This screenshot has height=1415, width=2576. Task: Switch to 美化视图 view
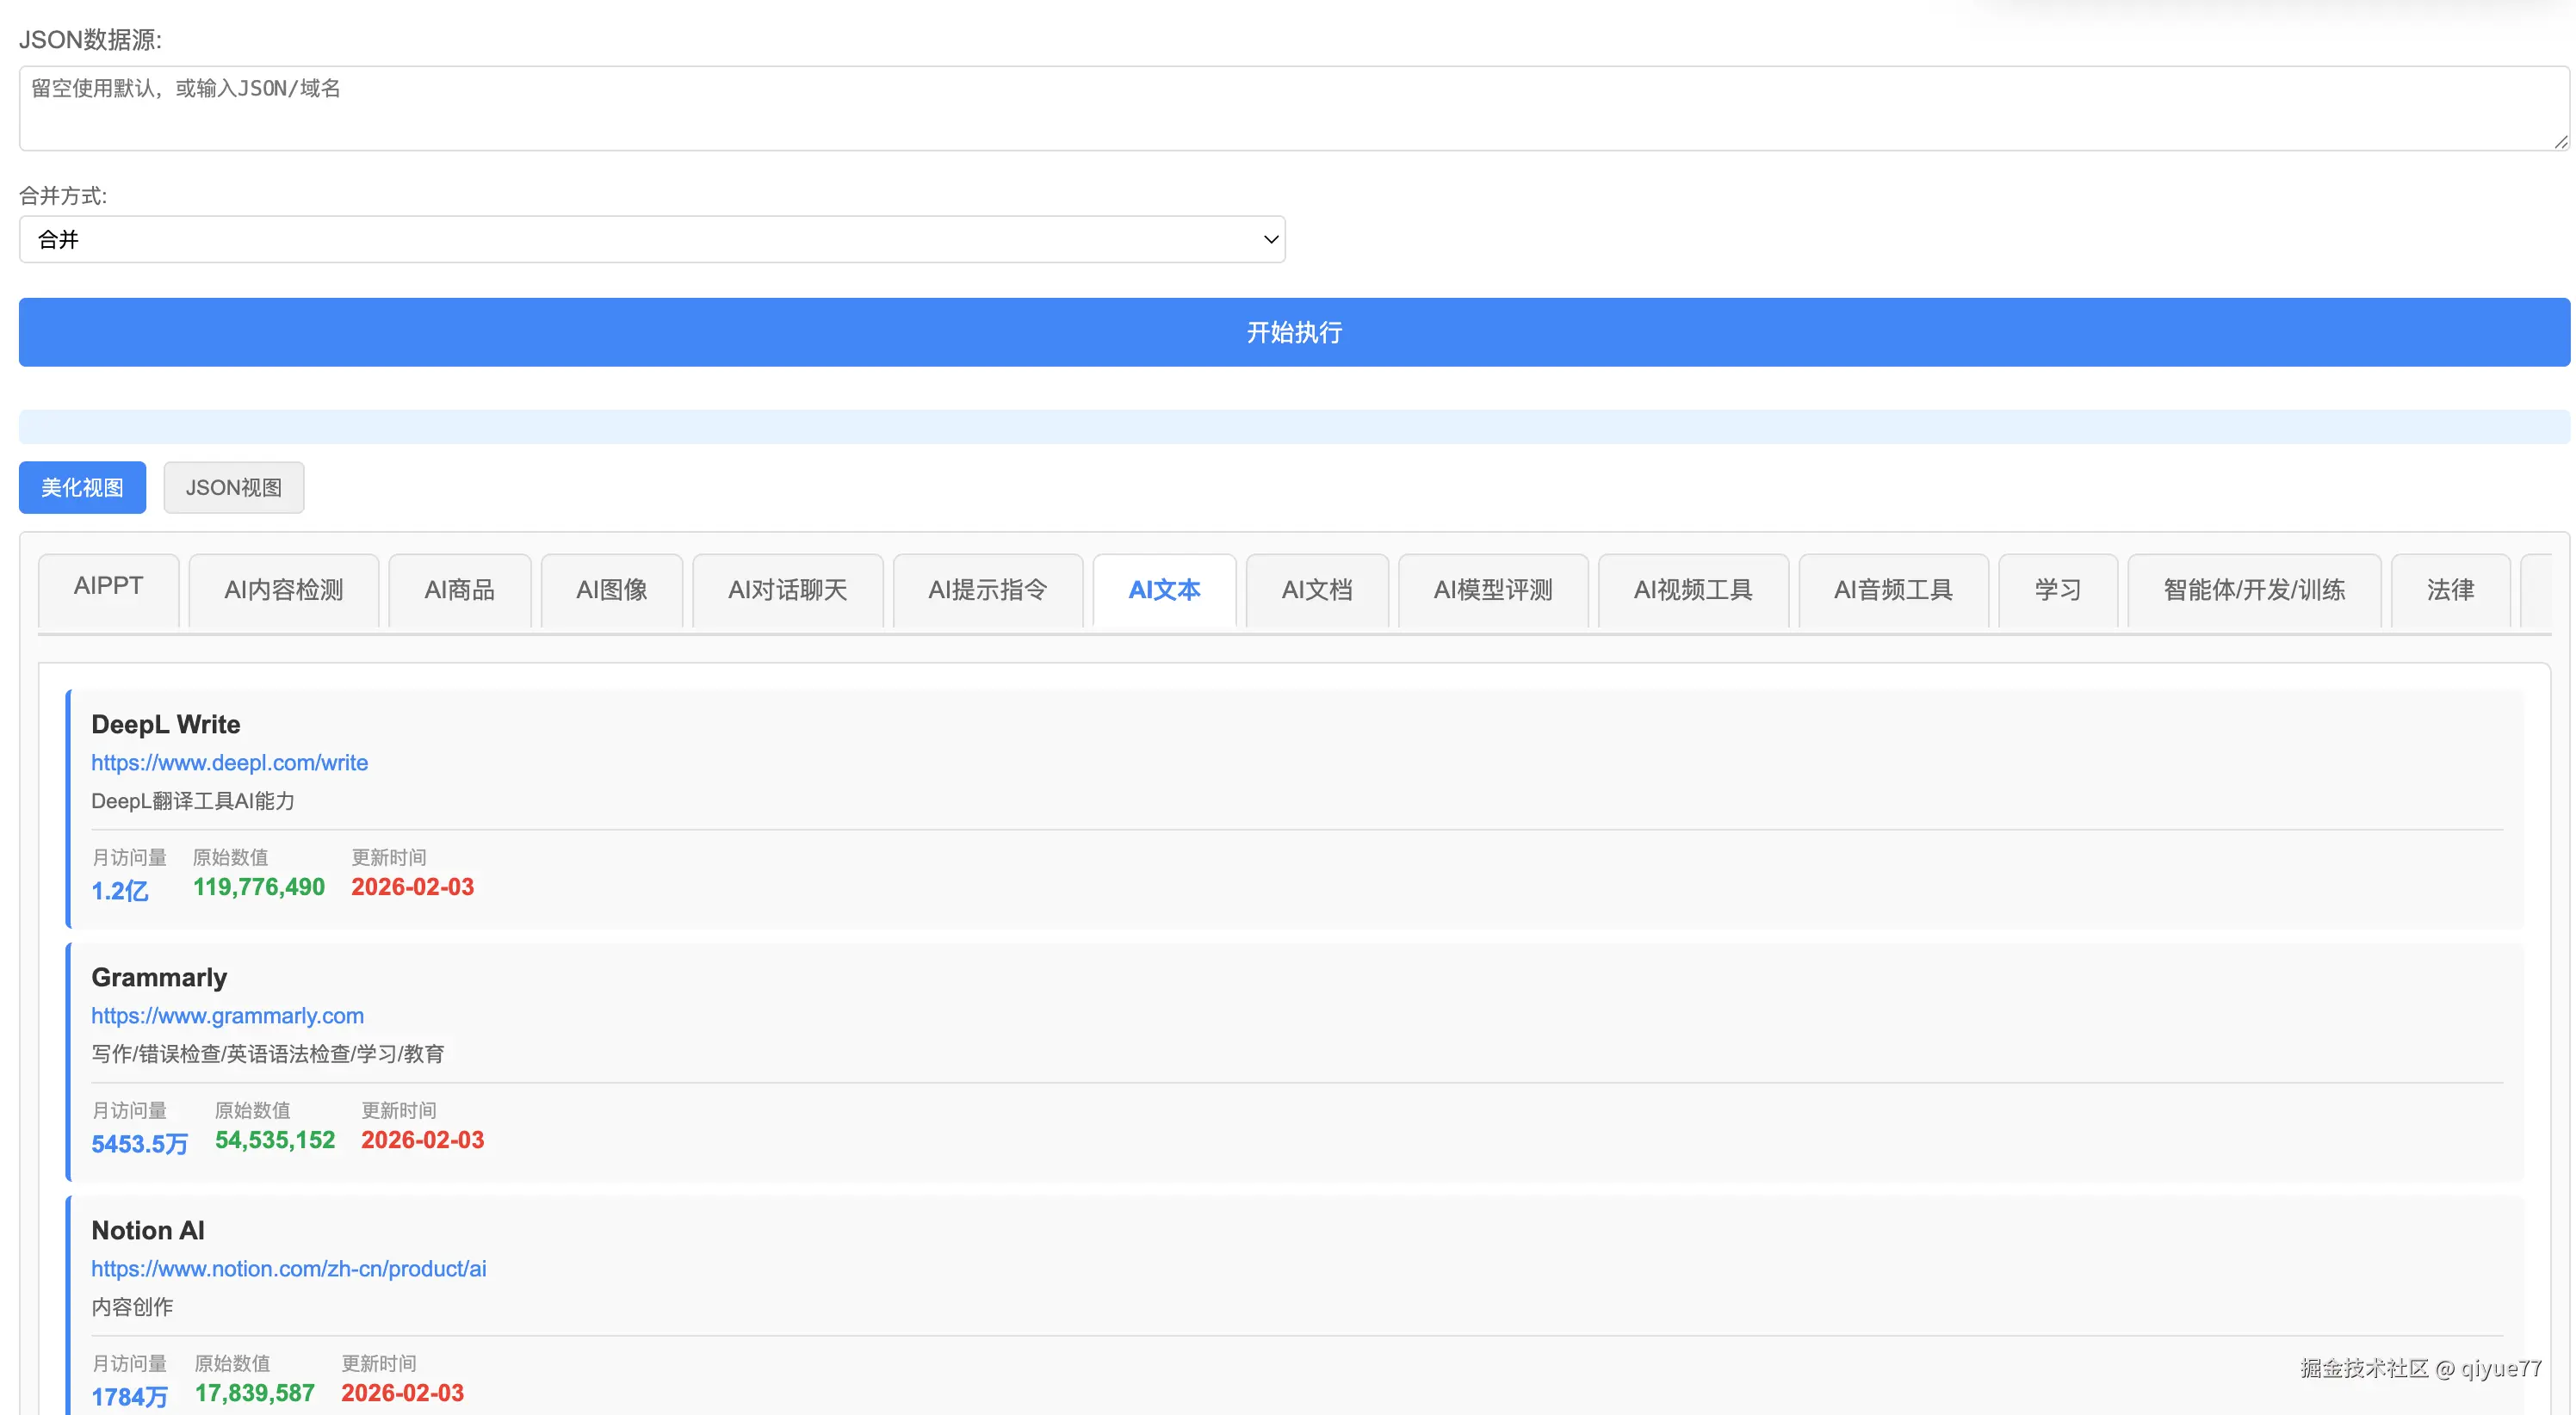click(x=82, y=487)
